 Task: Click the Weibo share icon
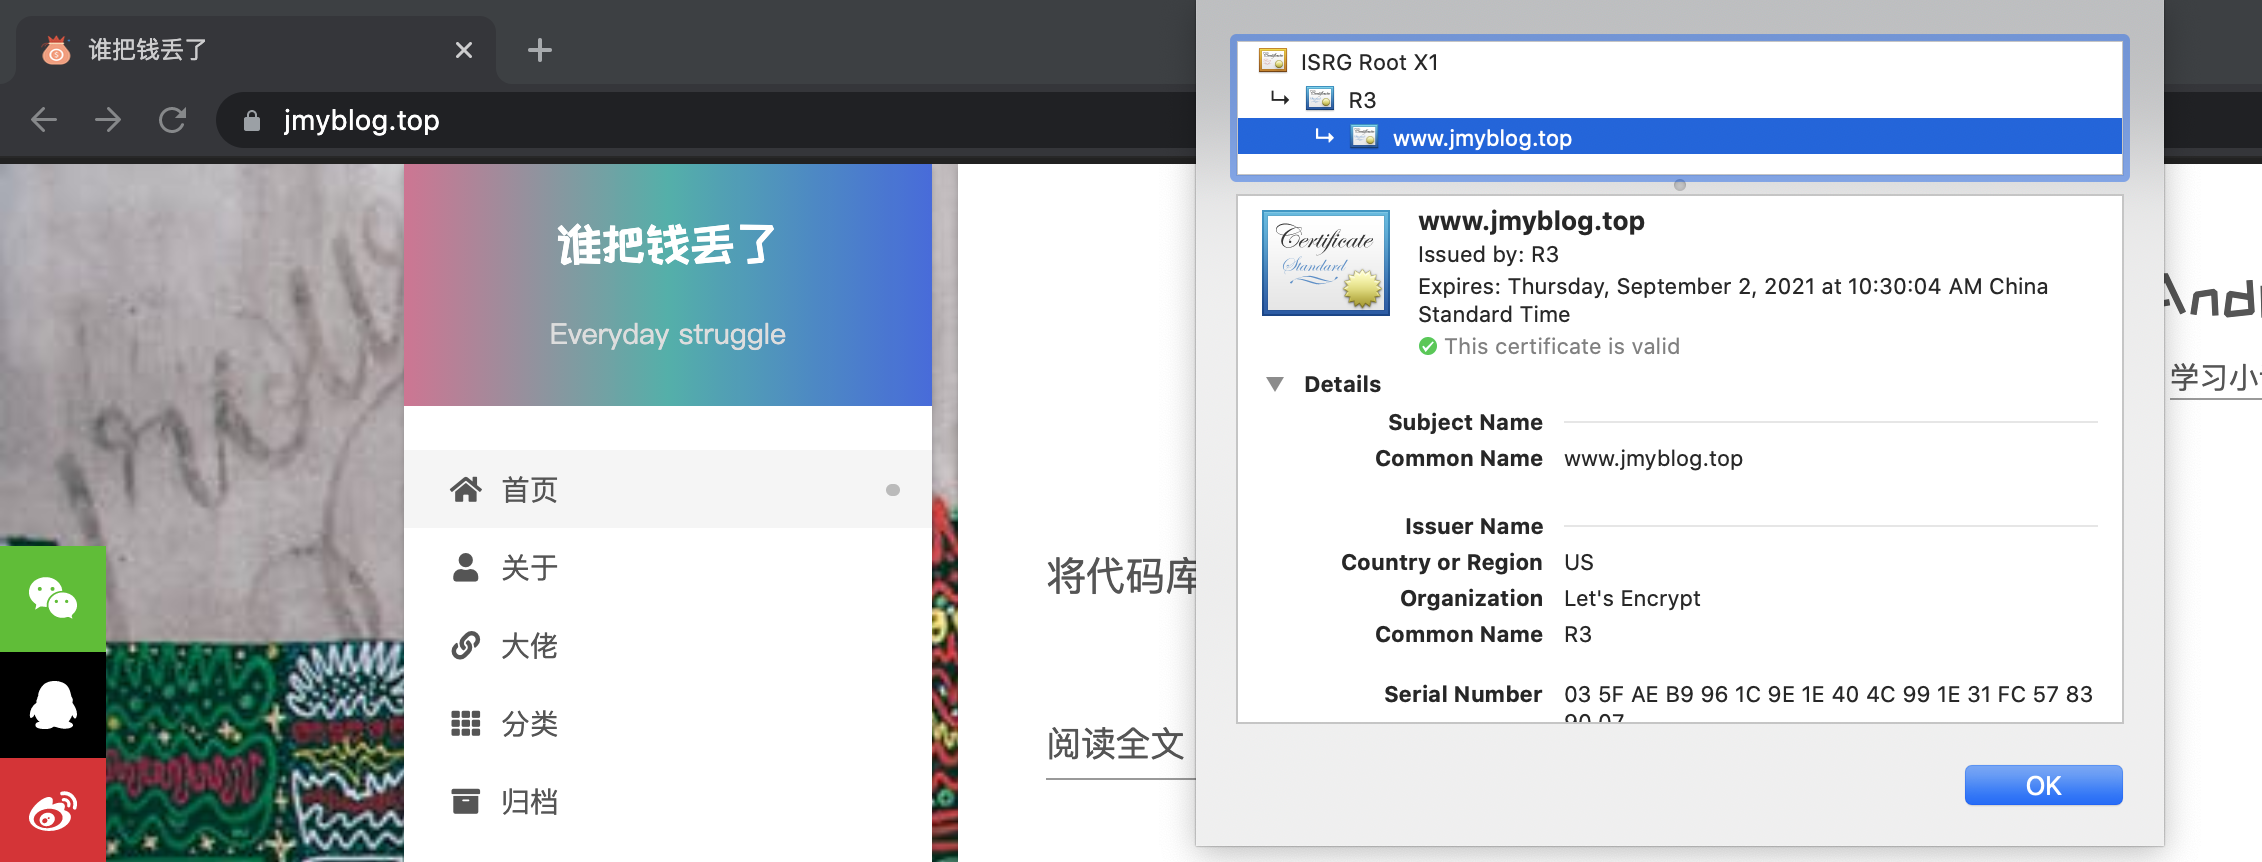[53, 810]
